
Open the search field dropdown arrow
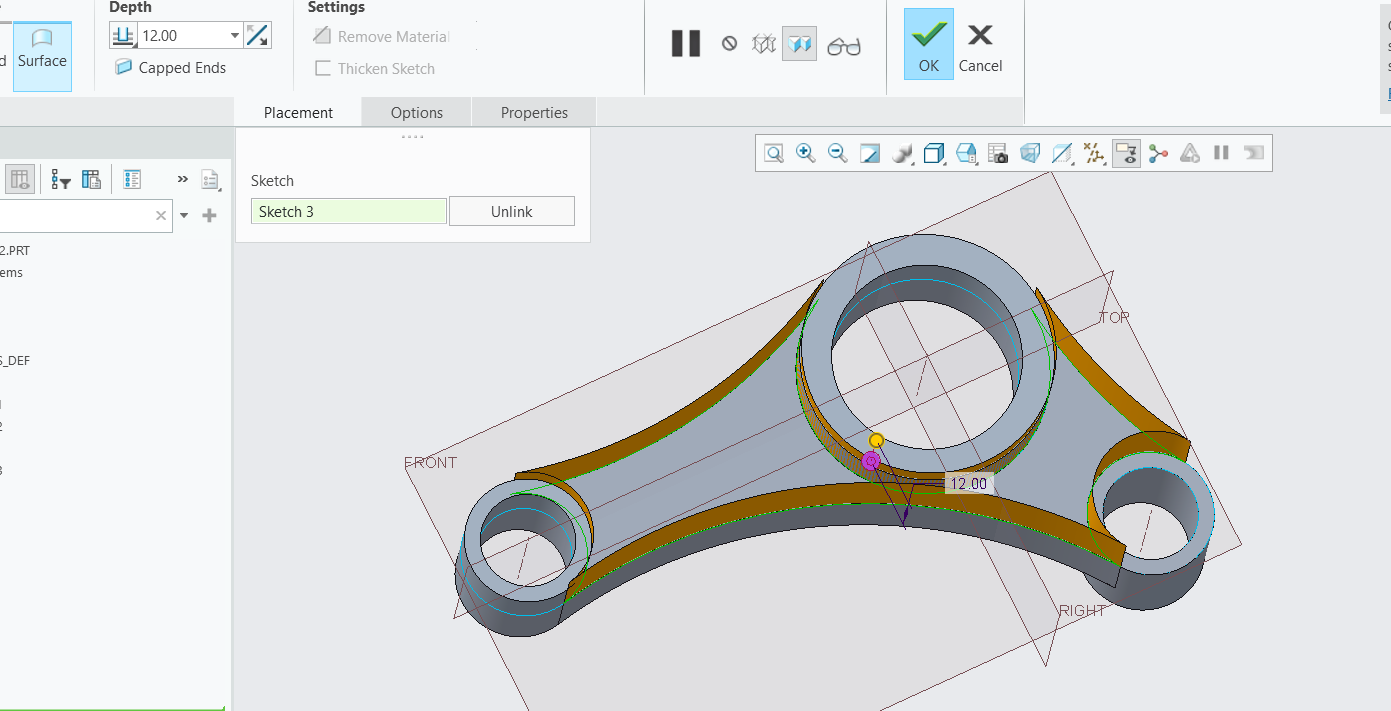tap(183, 215)
